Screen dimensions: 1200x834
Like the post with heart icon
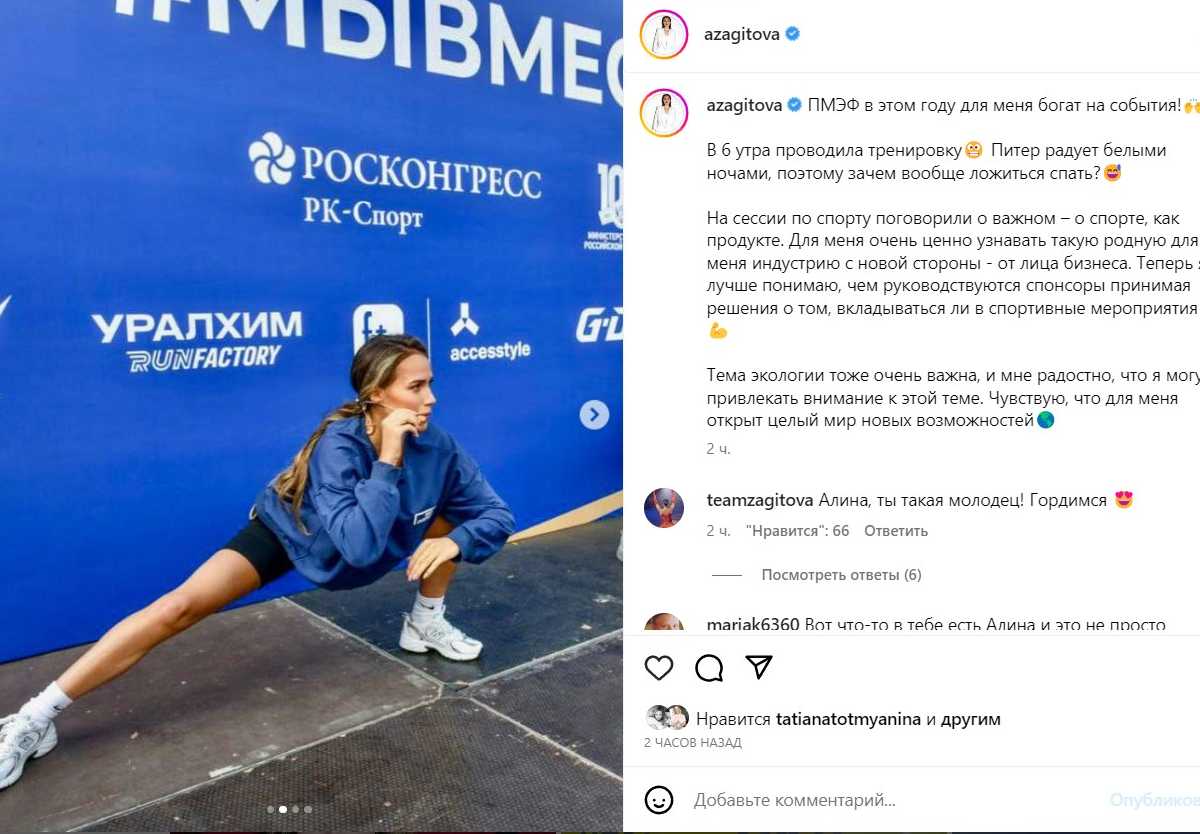[658, 668]
